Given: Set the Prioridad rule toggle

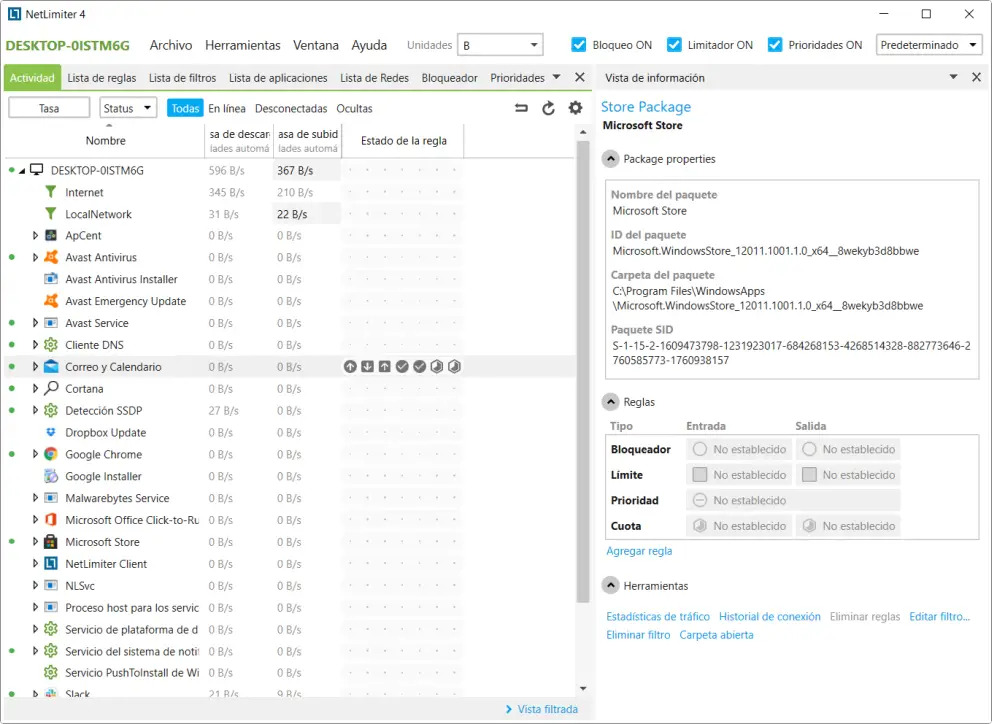Looking at the screenshot, I should click(x=700, y=500).
